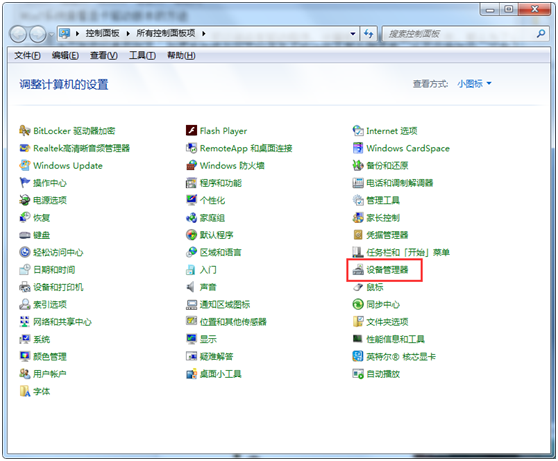Click the 家庭组 icon
Image resolution: width=558 pixels, height=461 pixels.
(191, 218)
